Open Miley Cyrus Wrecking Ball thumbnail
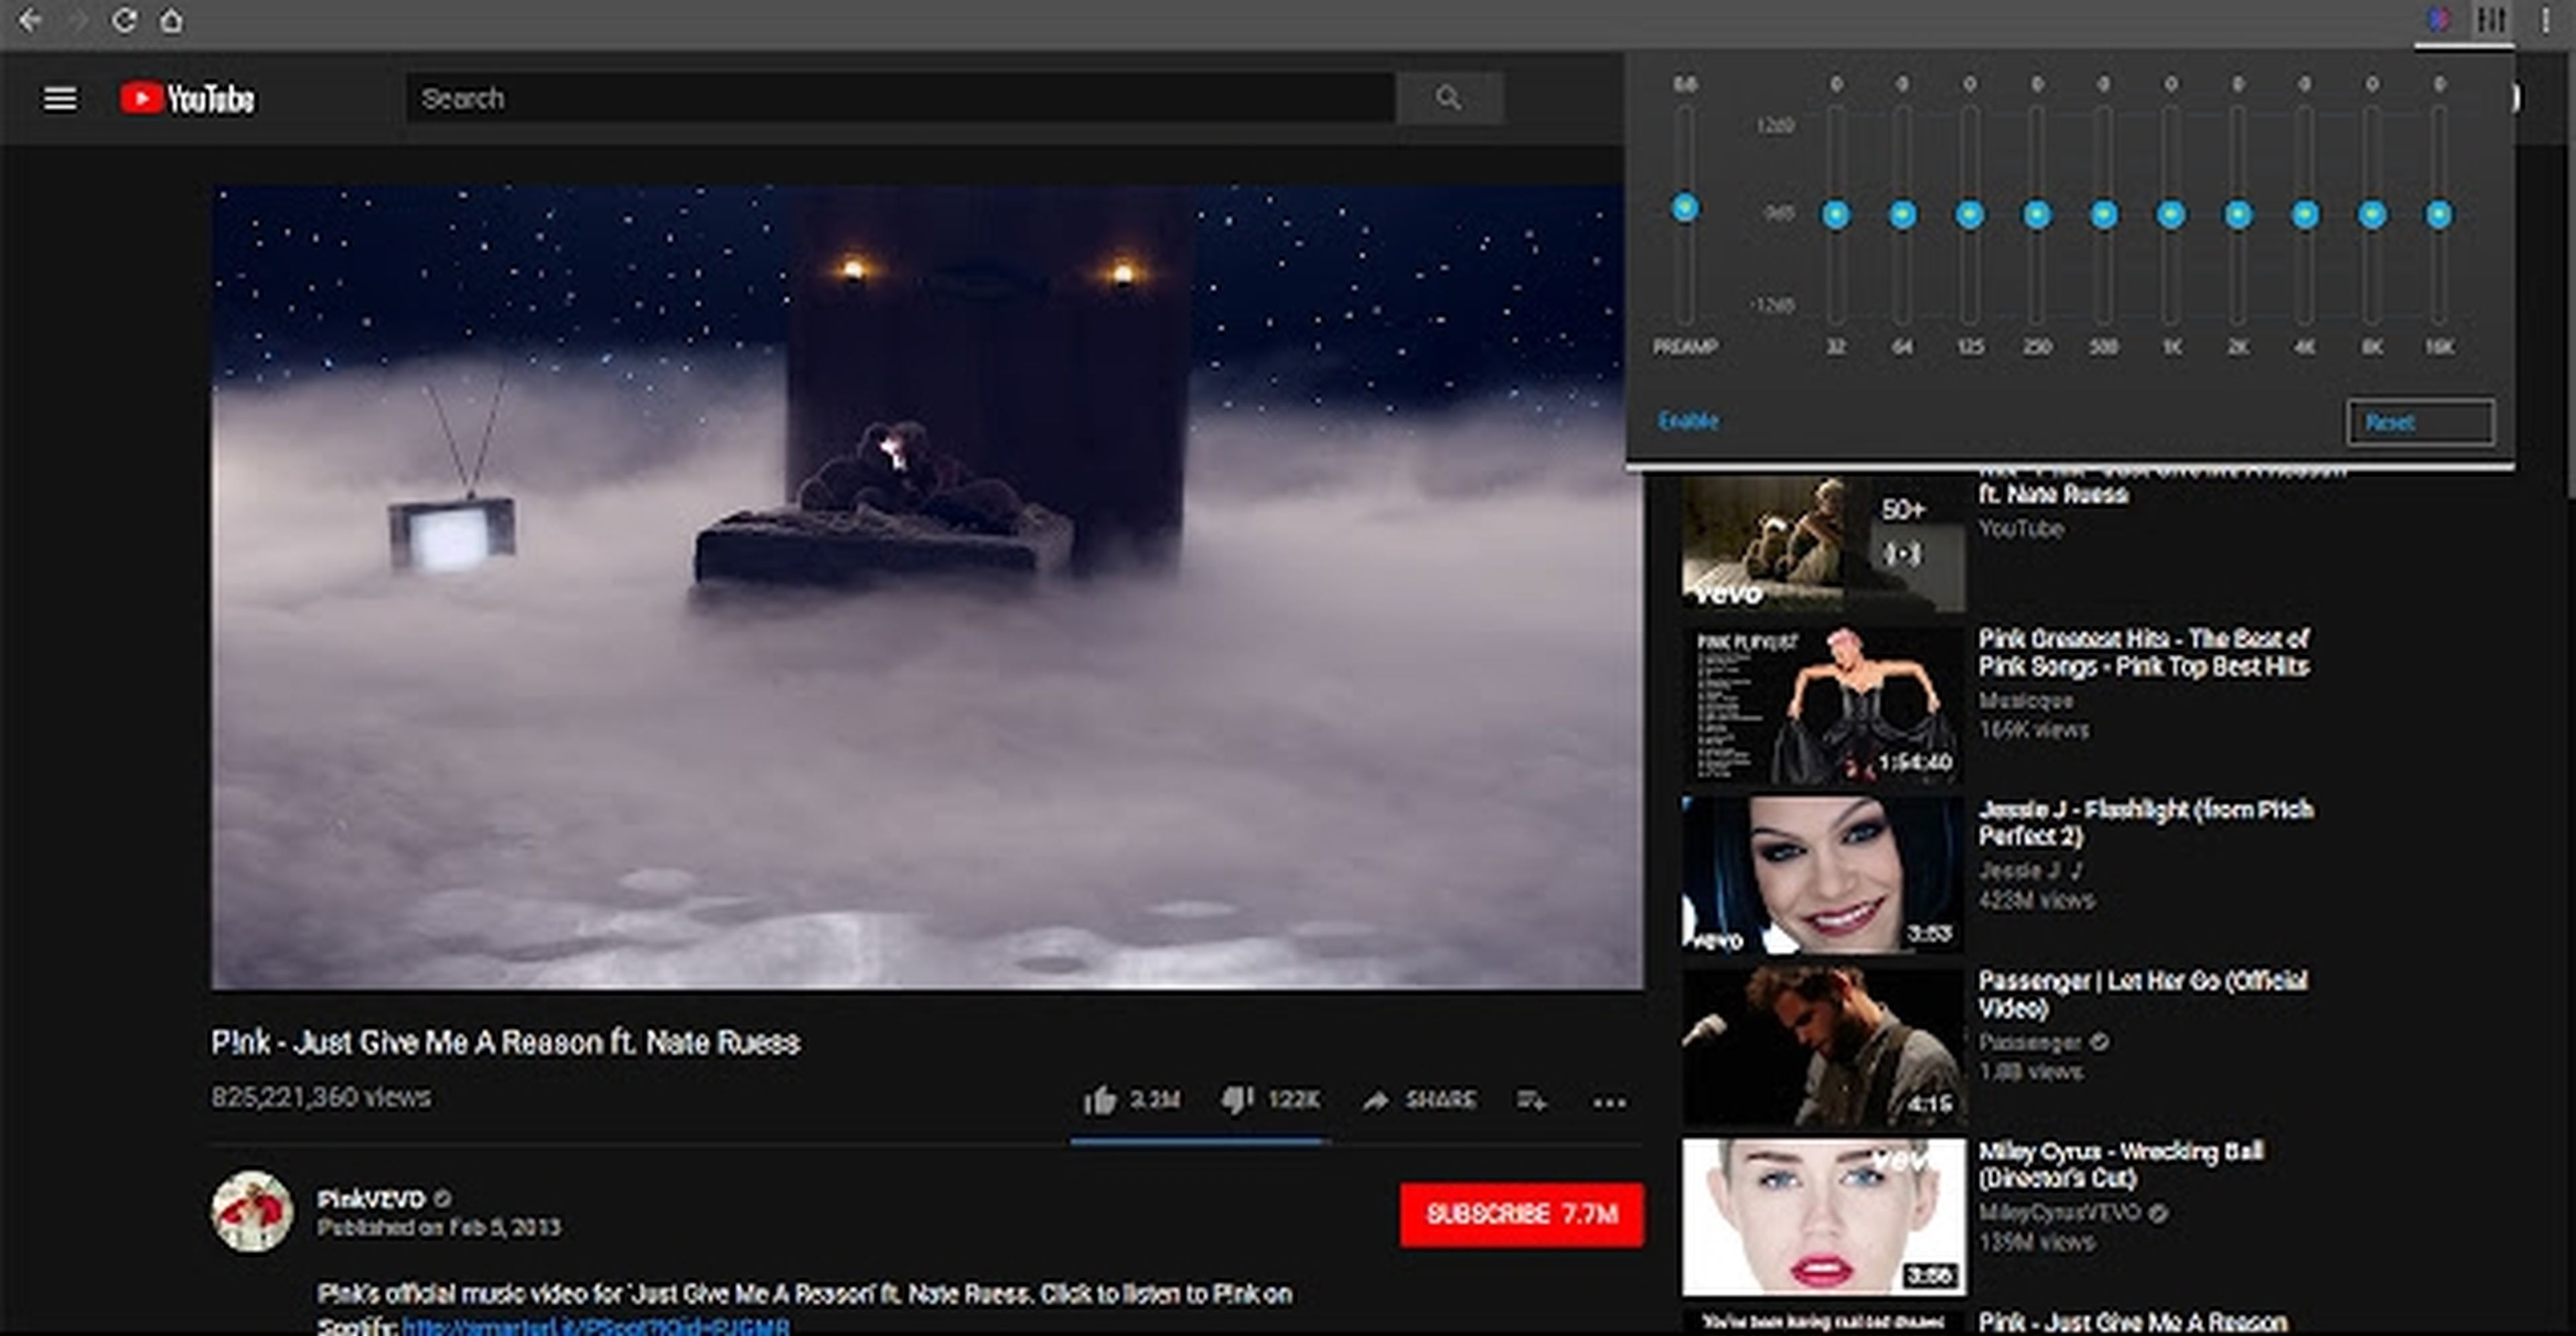Image resolution: width=2576 pixels, height=1336 pixels. pos(1823,1217)
